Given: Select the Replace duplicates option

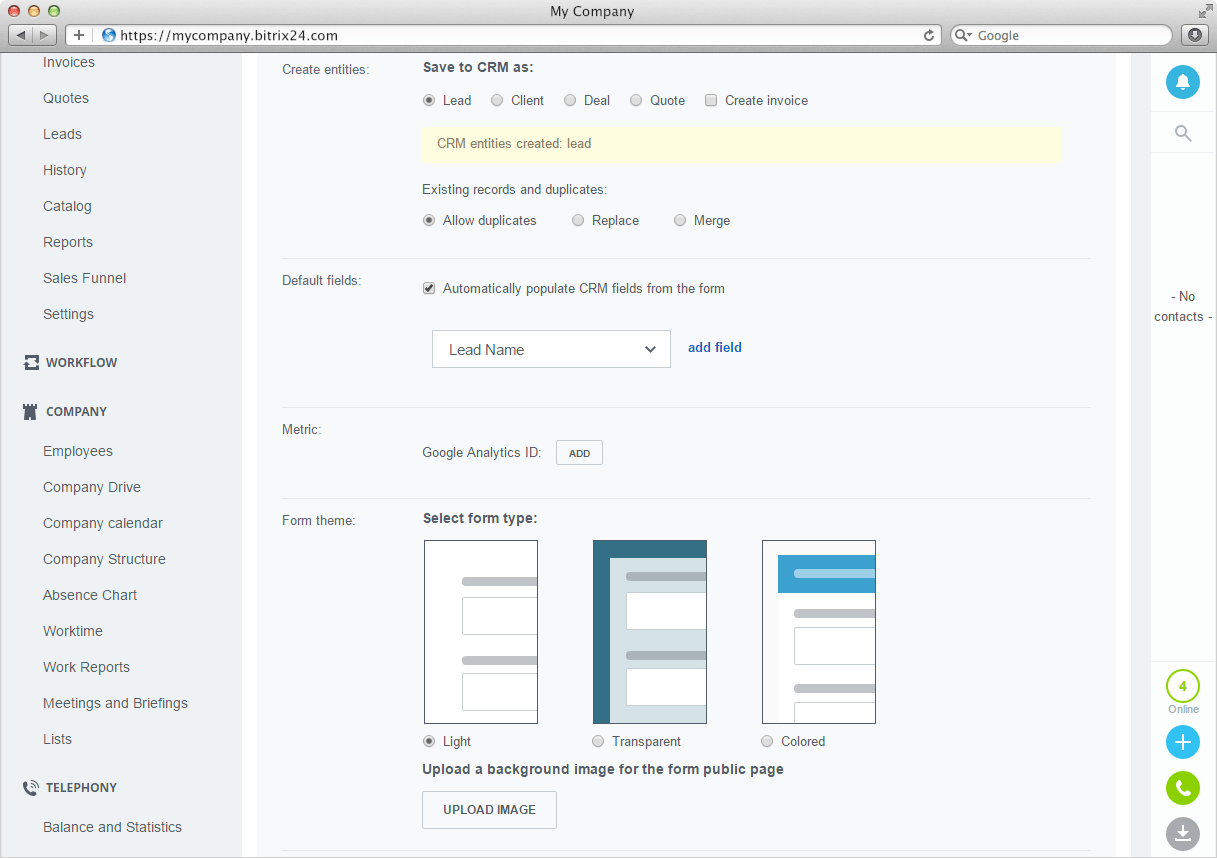Looking at the screenshot, I should point(578,220).
